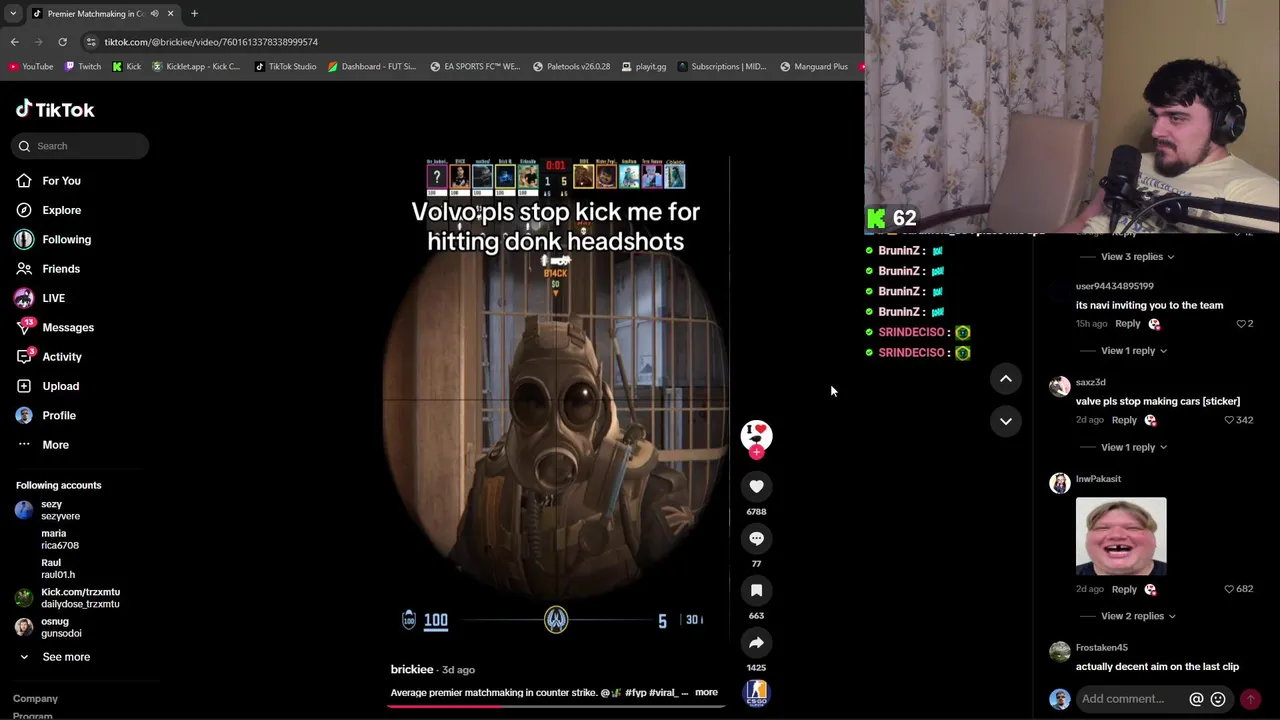
Task: Open the emoji picker icon
Action: tap(1218, 699)
